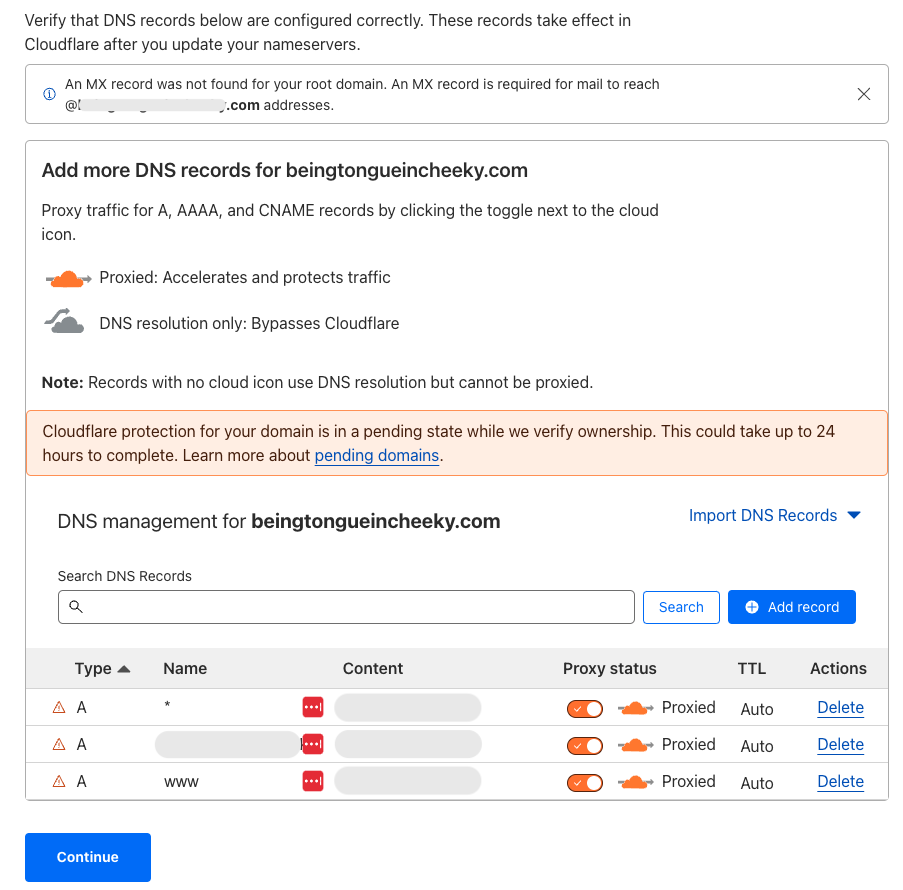
Task: Dismiss the MX record notice
Action: (863, 94)
